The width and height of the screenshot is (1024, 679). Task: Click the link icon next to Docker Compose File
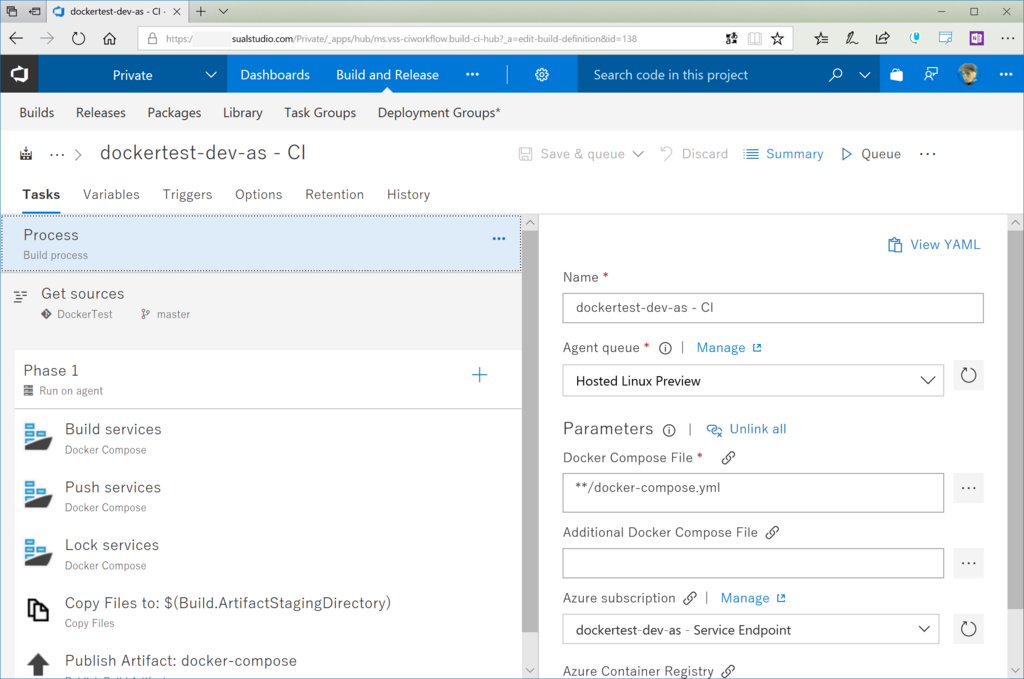pyautogui.click(x=728, y=458)
